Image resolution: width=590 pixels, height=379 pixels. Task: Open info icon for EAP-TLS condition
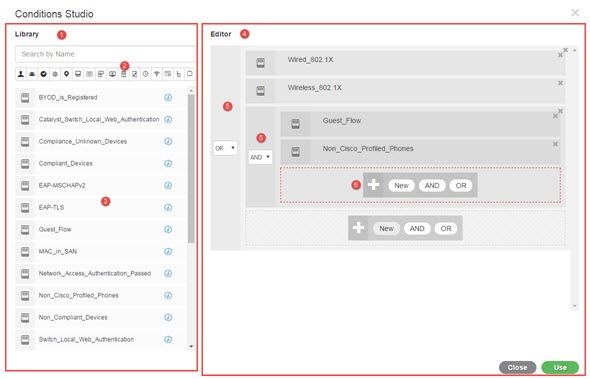point(168,207)
